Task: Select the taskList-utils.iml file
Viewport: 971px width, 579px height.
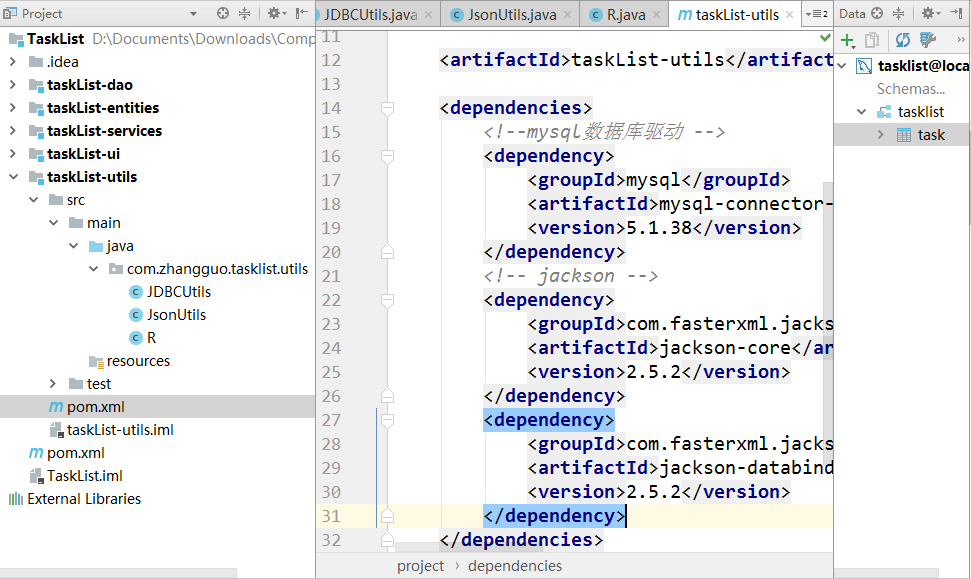Action: 120,430
